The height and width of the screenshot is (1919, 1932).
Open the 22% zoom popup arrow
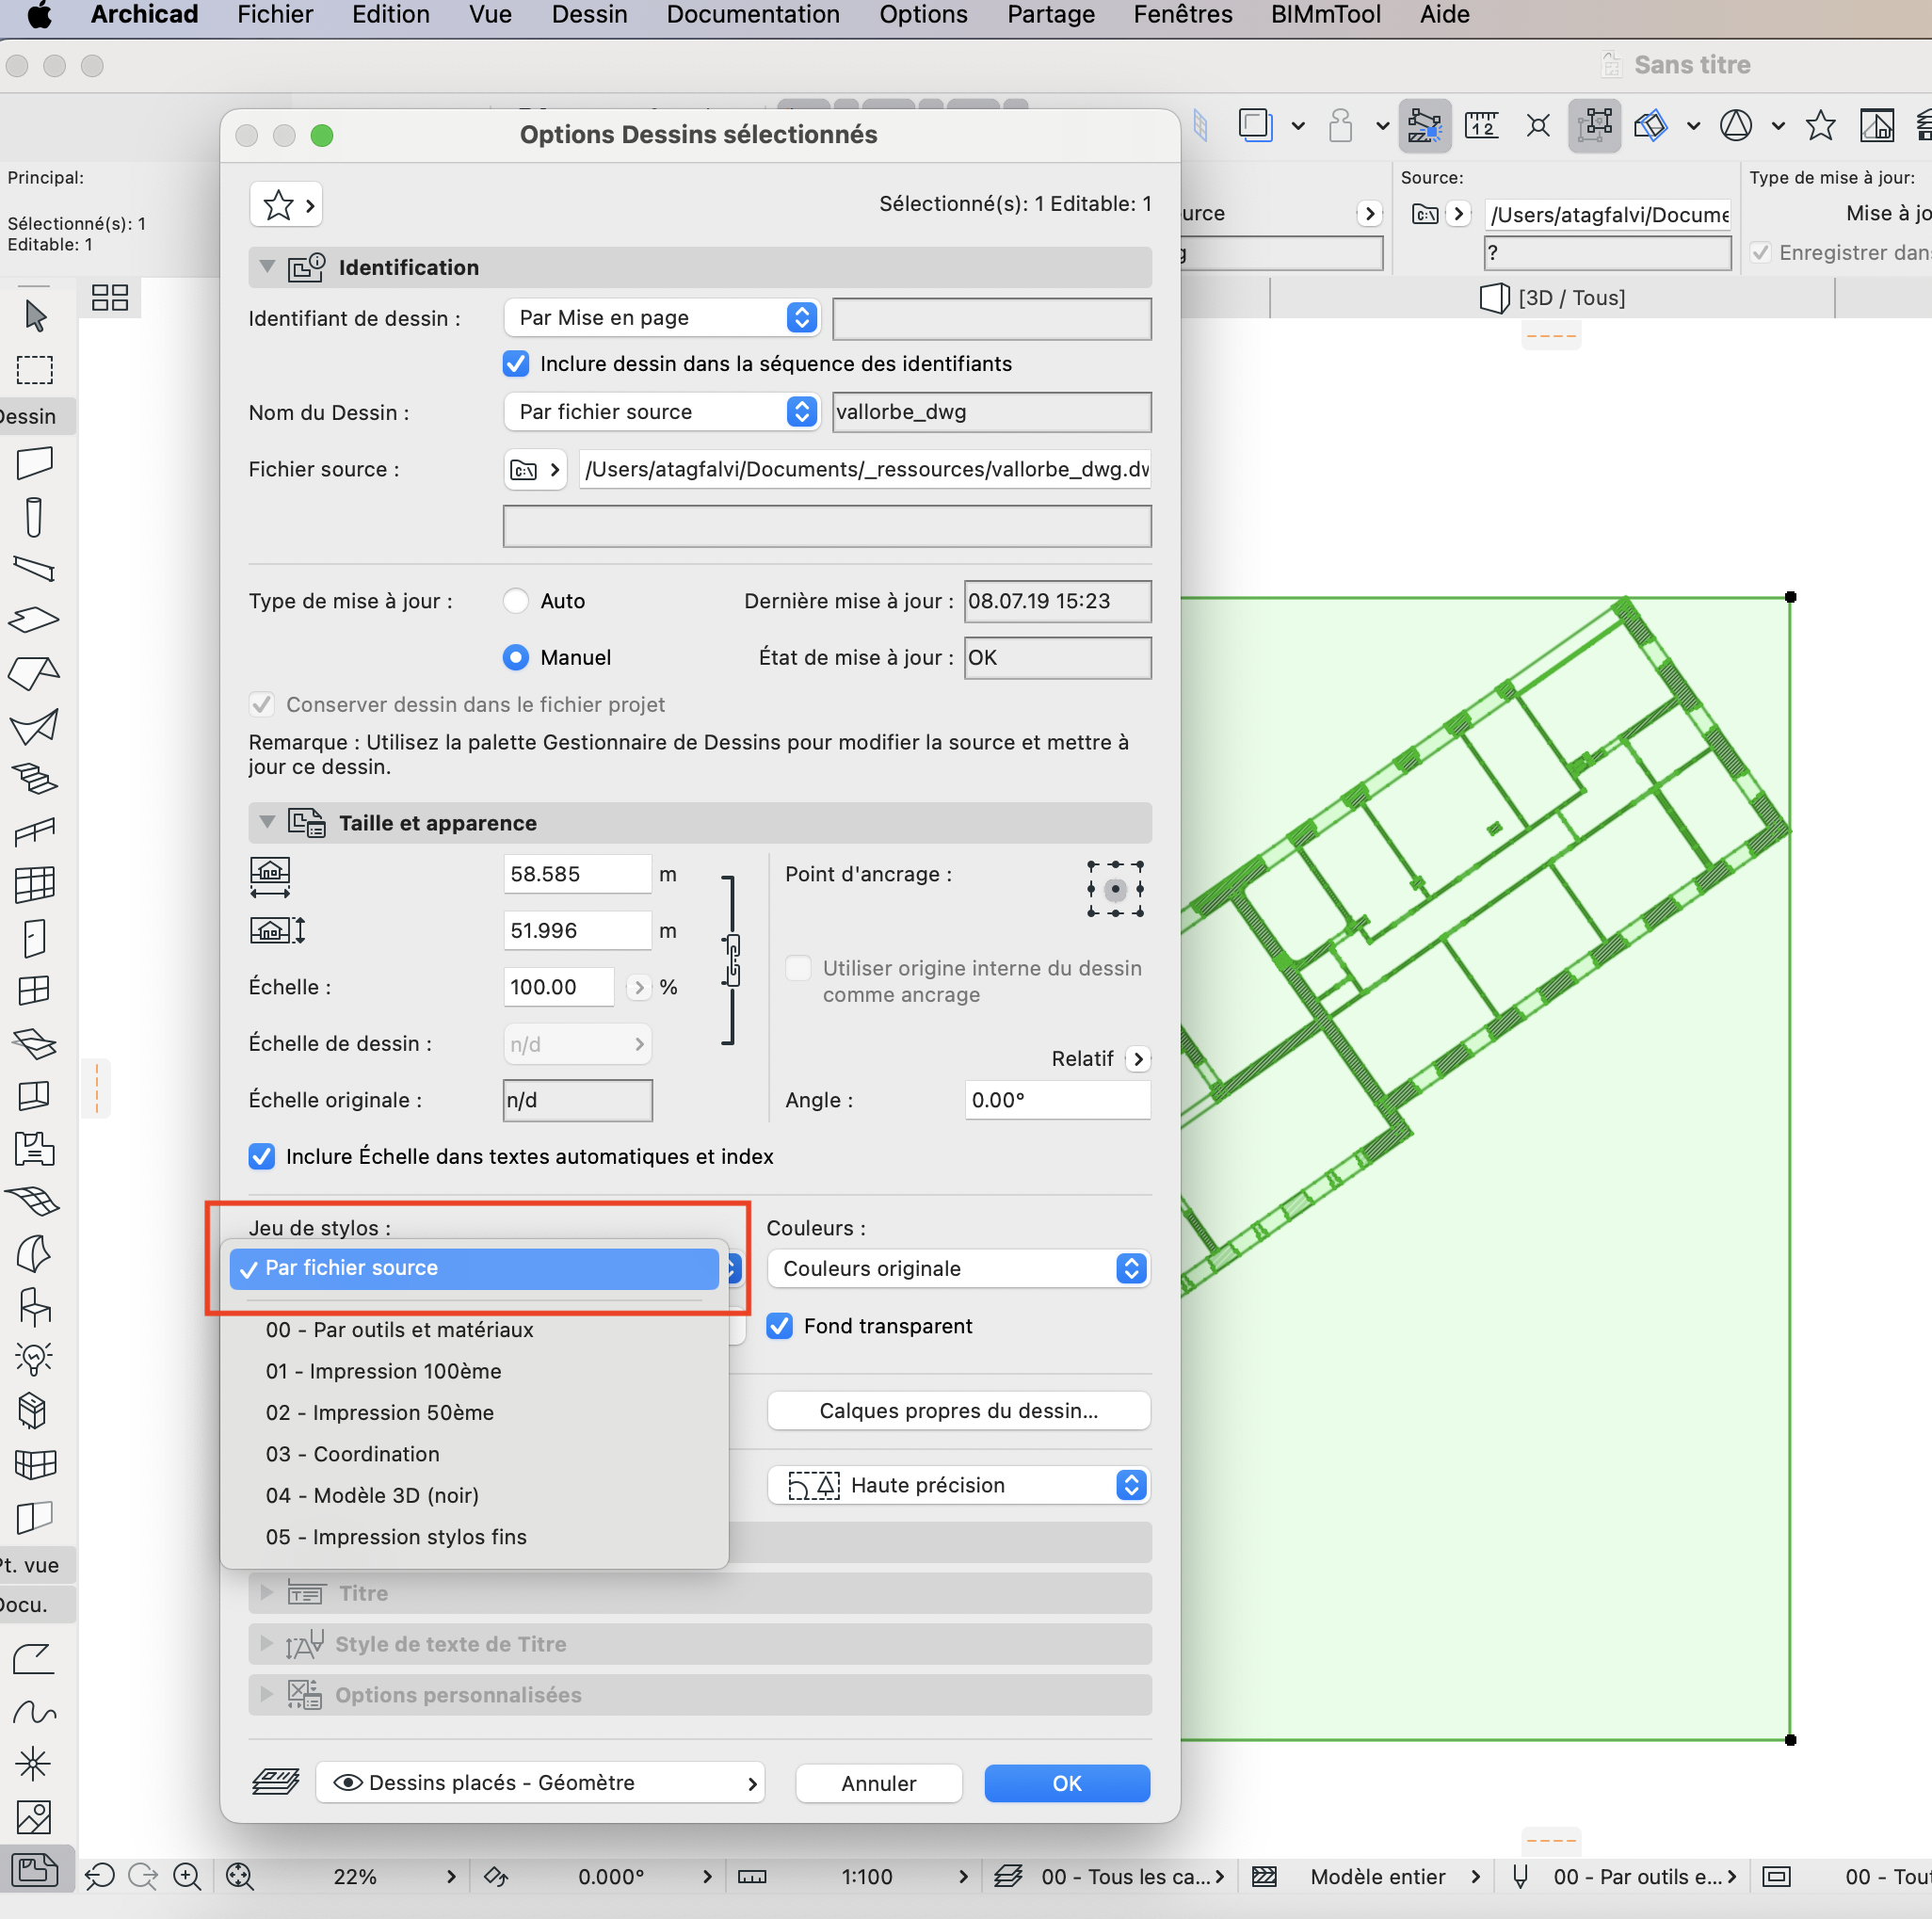coord(451,1876)
